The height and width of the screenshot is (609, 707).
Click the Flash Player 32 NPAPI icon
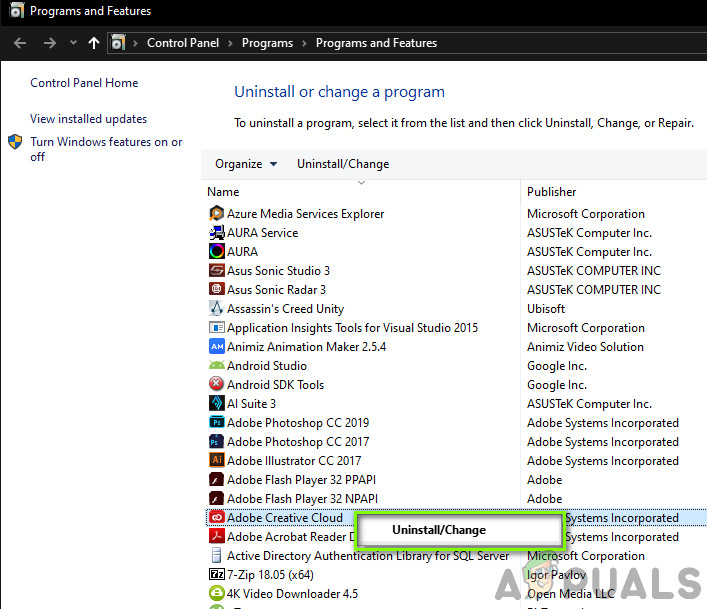pos(216,498)
